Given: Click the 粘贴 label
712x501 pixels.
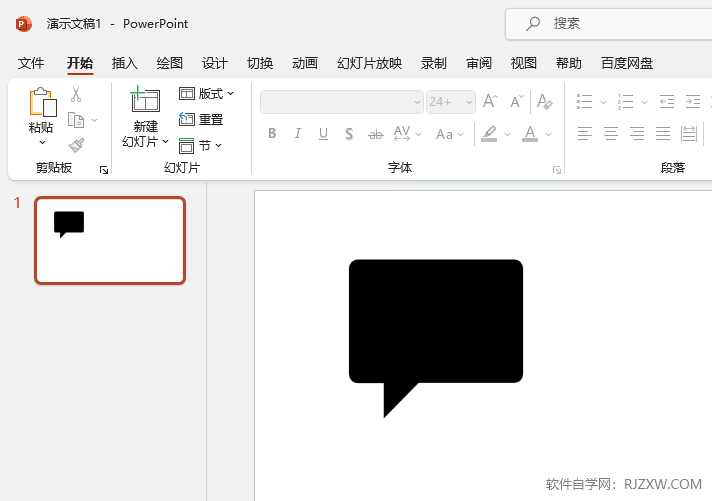Looking at the screenshot, I should 41,127.
